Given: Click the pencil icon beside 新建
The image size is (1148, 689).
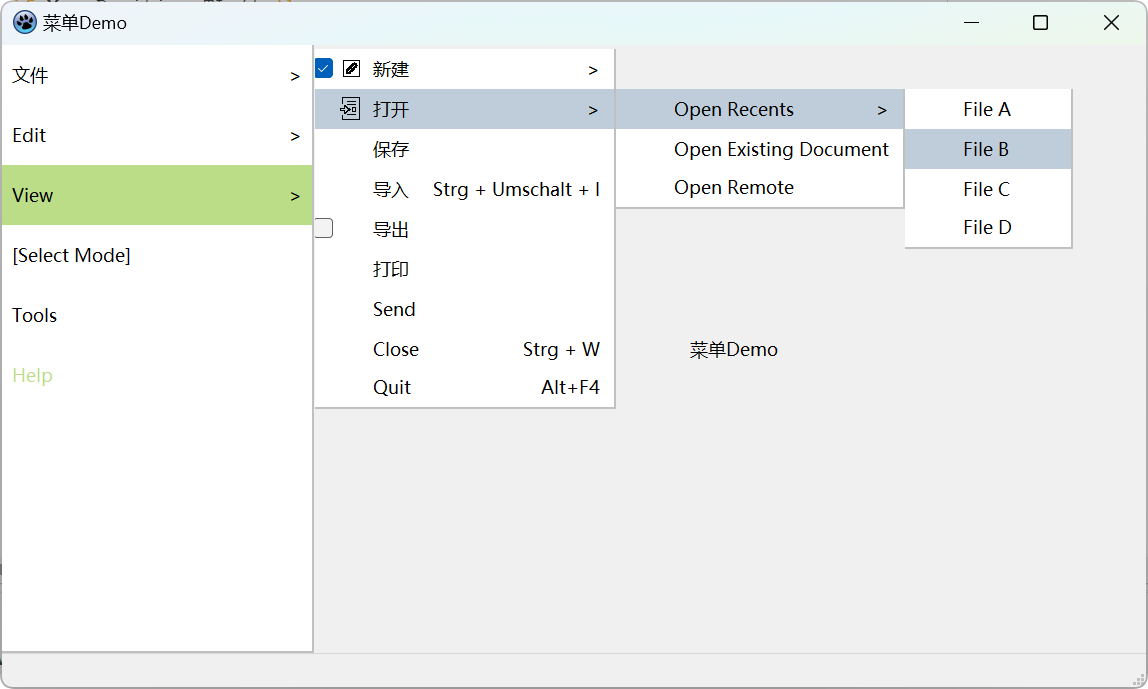Looking at the screenshot, I should click(351, 69).
